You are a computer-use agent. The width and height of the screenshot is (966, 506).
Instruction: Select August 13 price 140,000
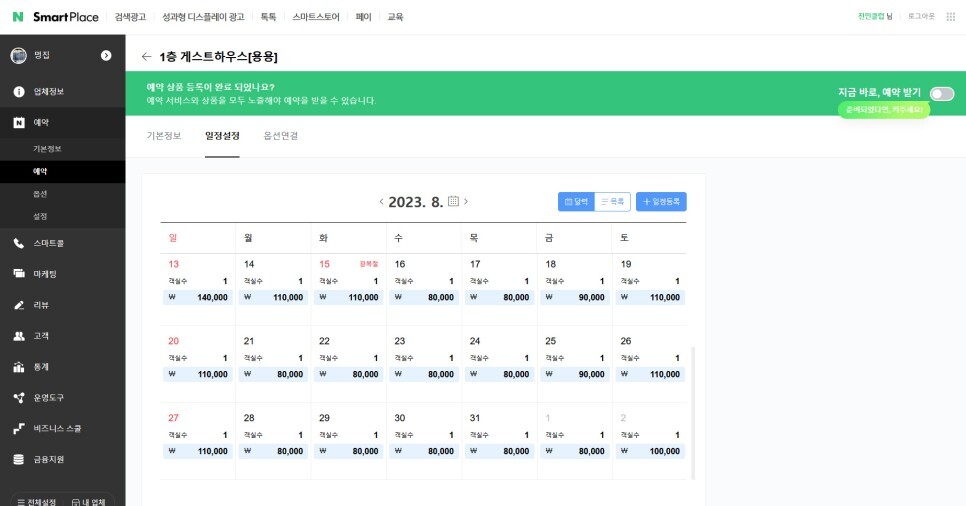click(x=198, y=297)
